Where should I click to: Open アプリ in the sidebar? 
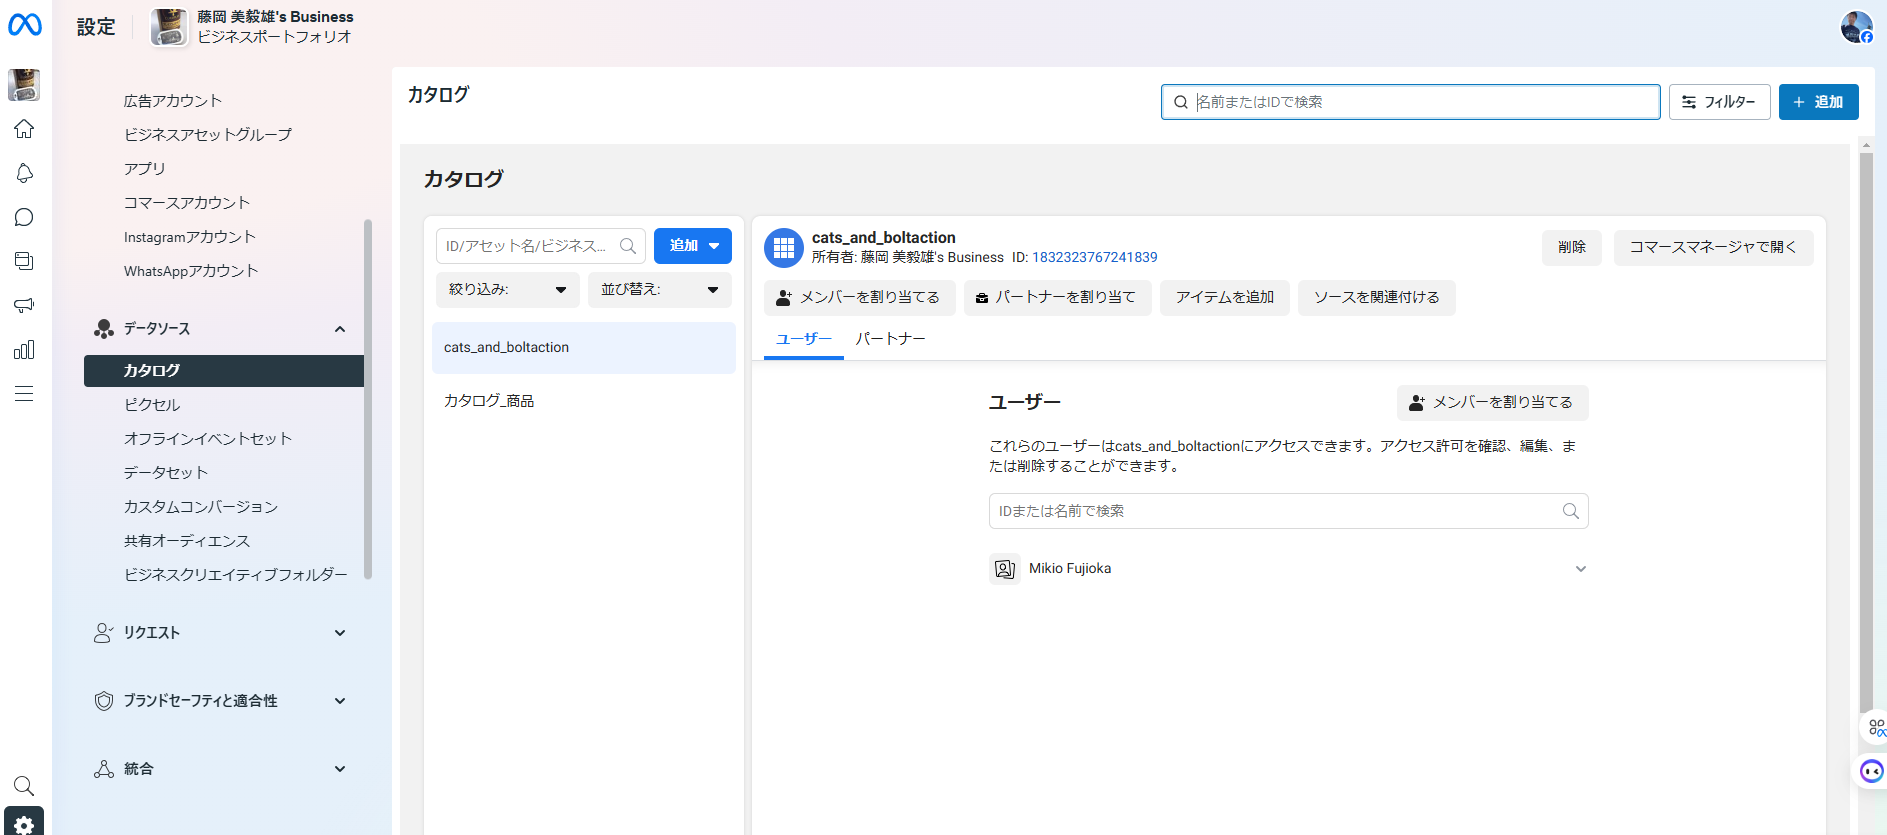(x=145, y=169)
